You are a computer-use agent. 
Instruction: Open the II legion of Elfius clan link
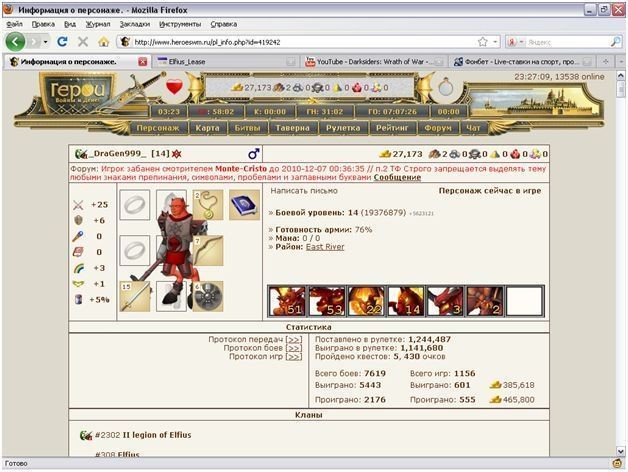pyautogui.click(x=157, y=435)
